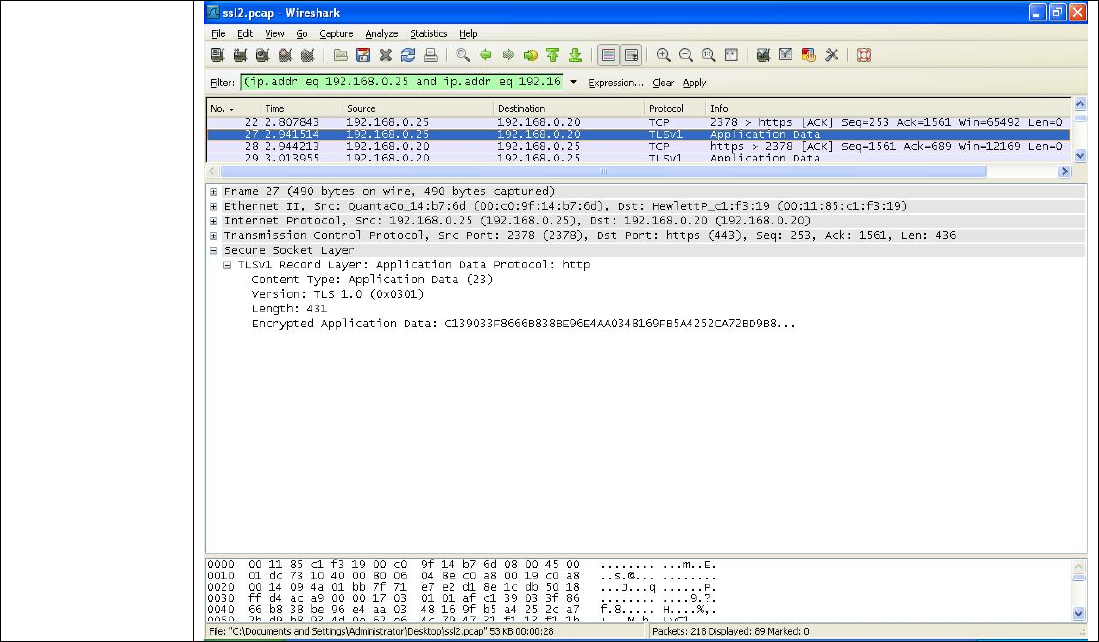Viewport: 1099px width, 642px height.
Task: Stop the running capture icon
Action: pyautogui.click(x=285, y=55)
